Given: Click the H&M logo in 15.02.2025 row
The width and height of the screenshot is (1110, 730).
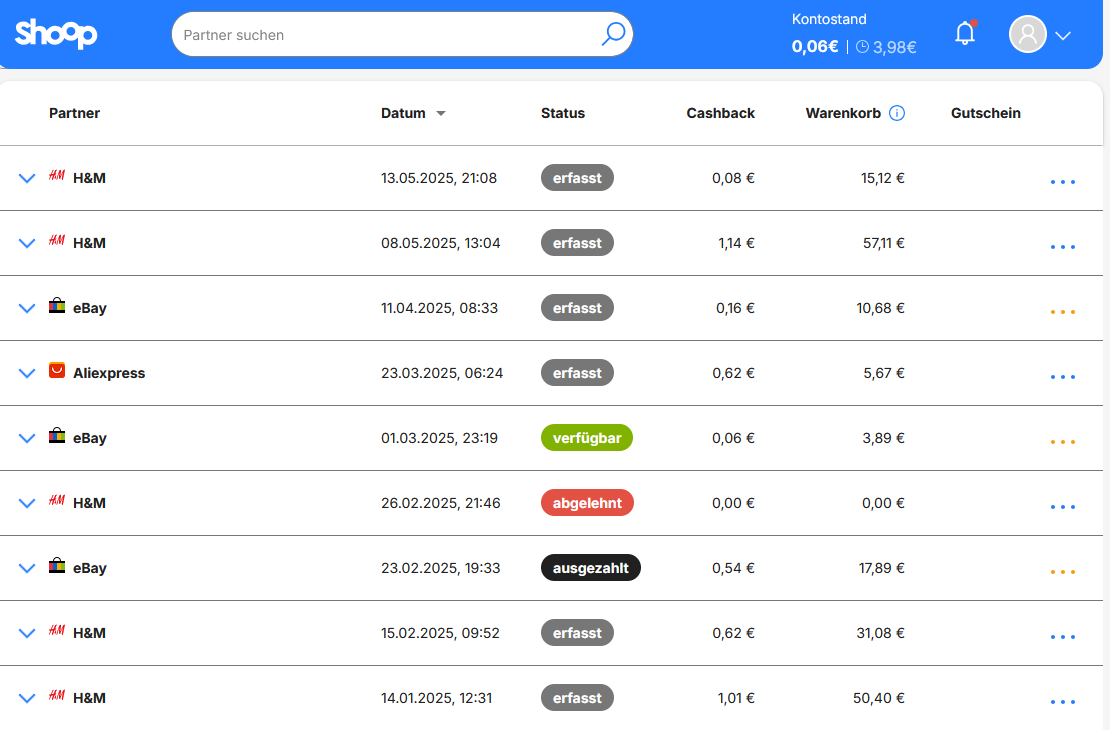Looking at the screenshot, I should pos(57,630).
